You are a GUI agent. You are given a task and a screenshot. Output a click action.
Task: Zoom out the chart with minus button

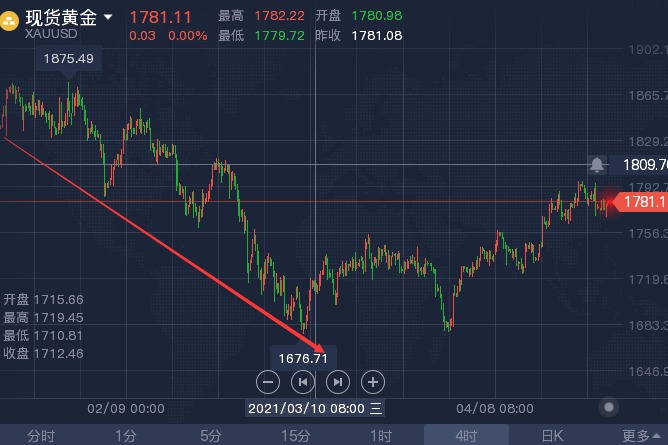(267, 381)
